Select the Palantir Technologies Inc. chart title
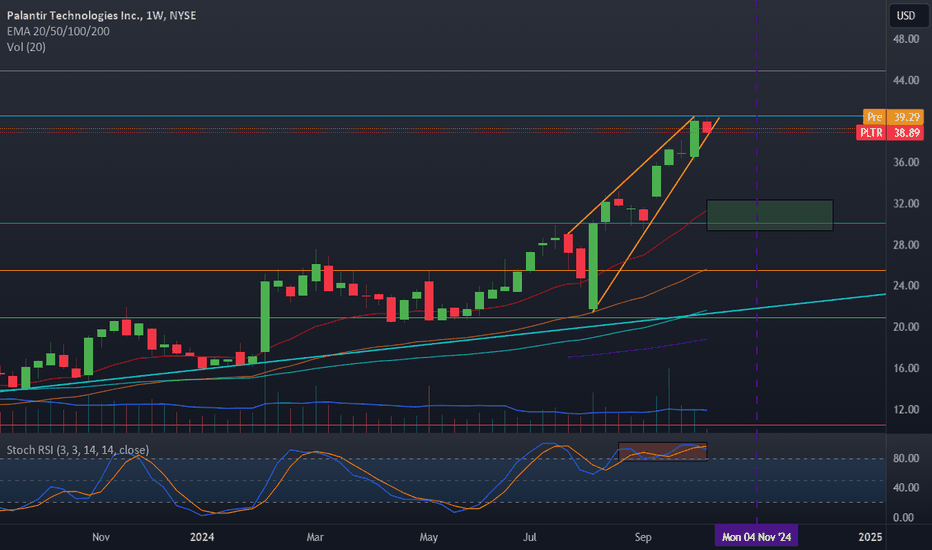Viewport: 932px width, 550px height. tap(102, 15)
